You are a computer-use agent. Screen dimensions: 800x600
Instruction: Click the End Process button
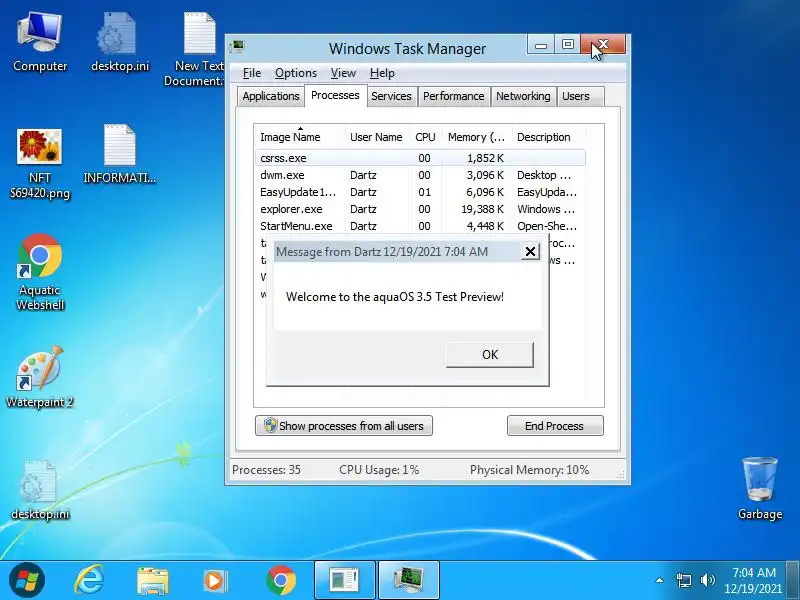click(x=555, y=426)
